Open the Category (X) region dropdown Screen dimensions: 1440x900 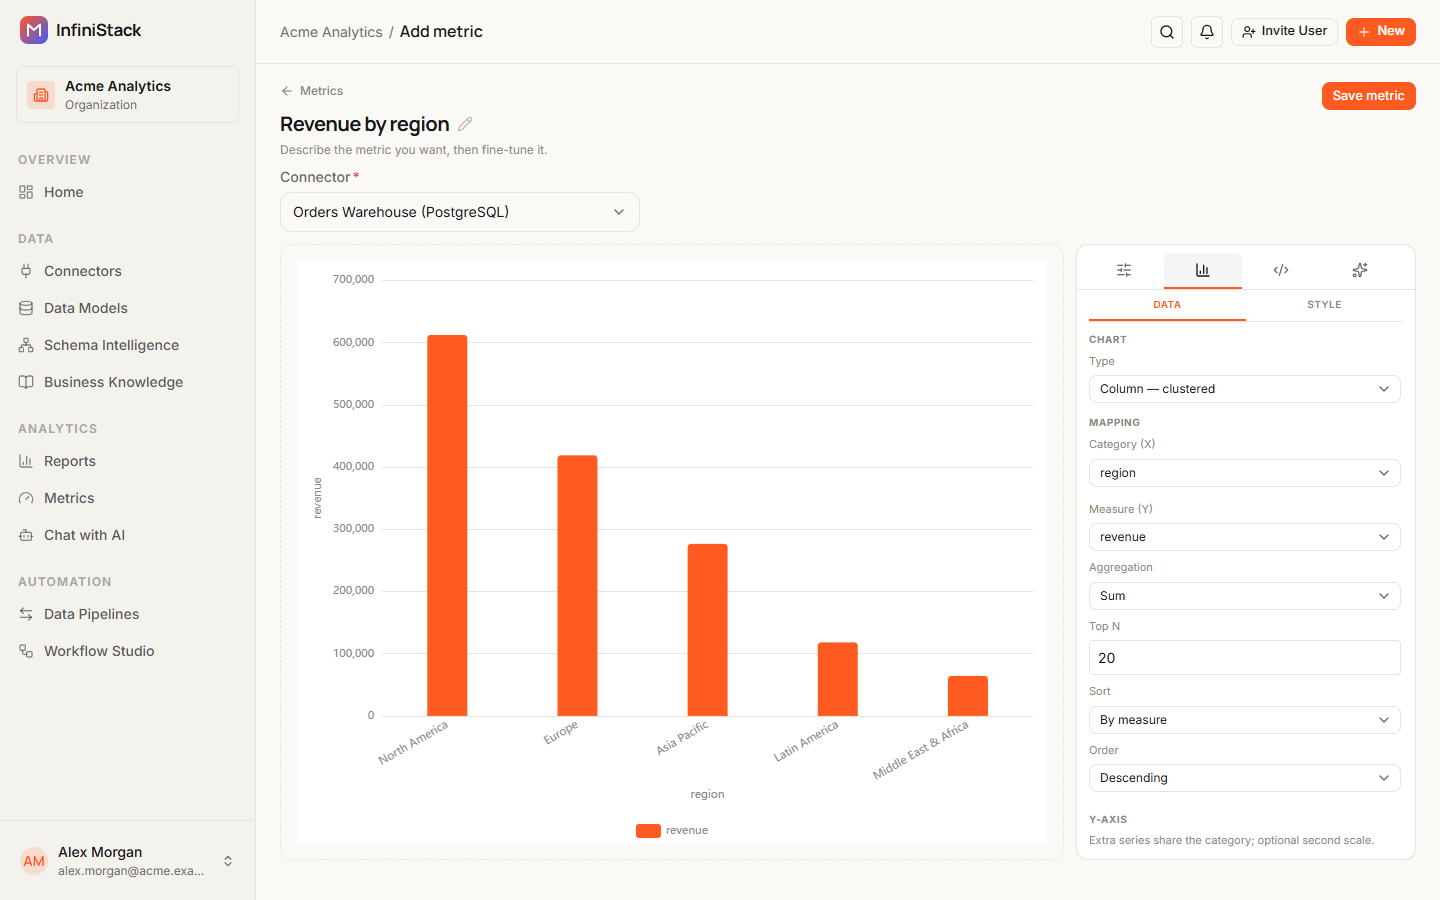click(x=1244, y=473)
